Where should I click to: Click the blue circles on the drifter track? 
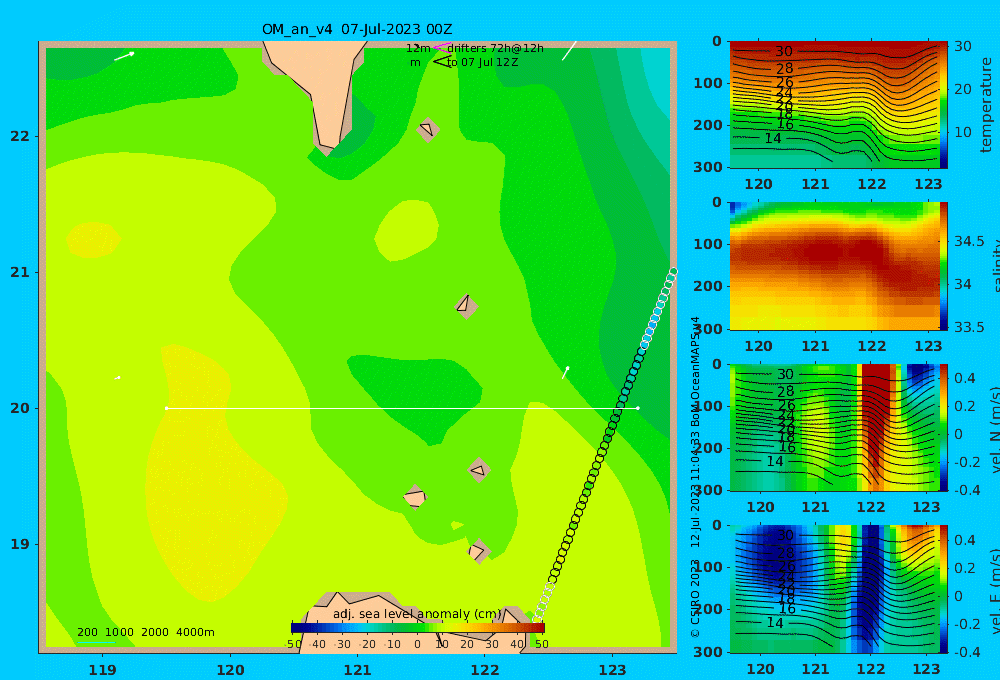coord(652,327)
